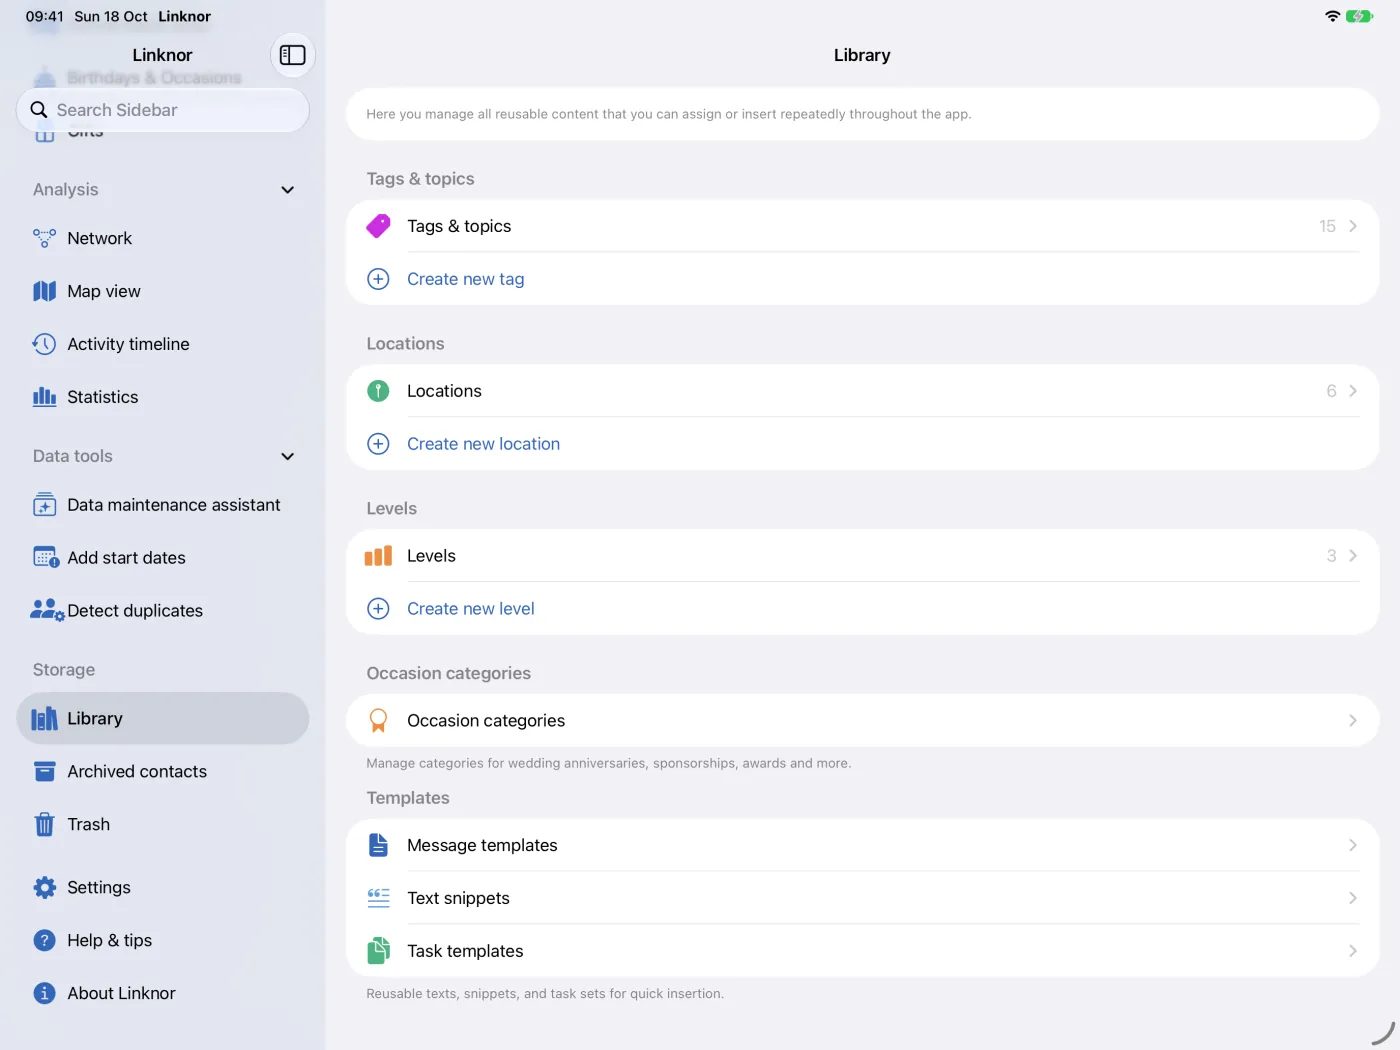This screenshot has width=1400, height=1050.
Task: Click the plus icon beside Create new location
Action: point(378,444)
